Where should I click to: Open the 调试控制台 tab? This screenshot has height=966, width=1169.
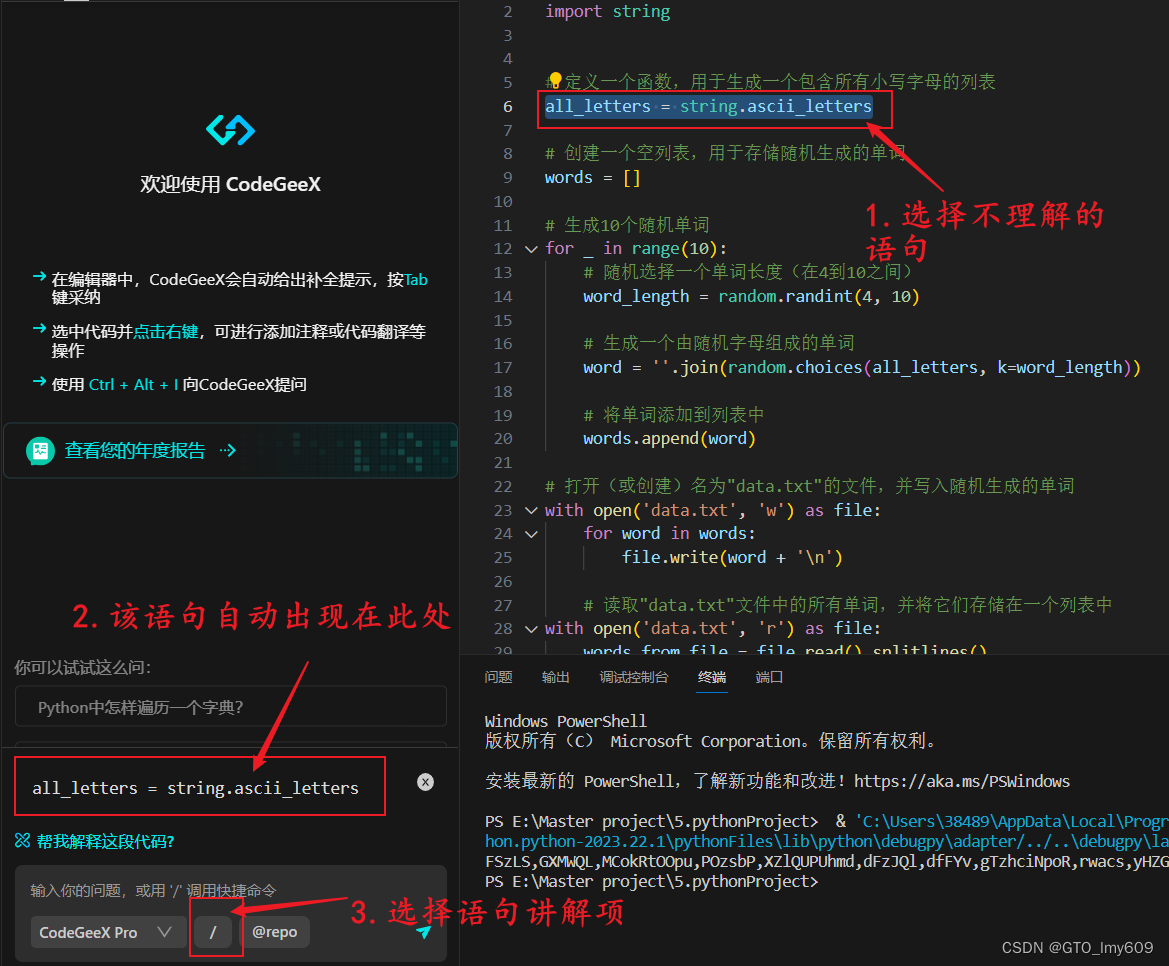[x=634, y=677]
